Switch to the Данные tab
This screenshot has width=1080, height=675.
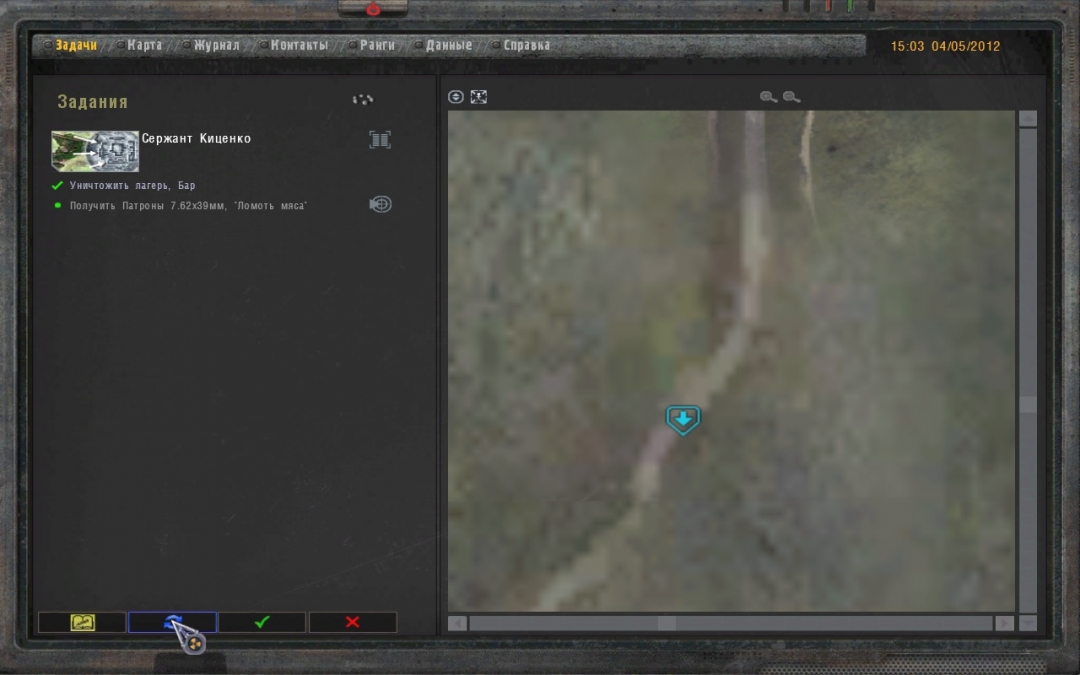pyautogui.click(x=449, y=45)
